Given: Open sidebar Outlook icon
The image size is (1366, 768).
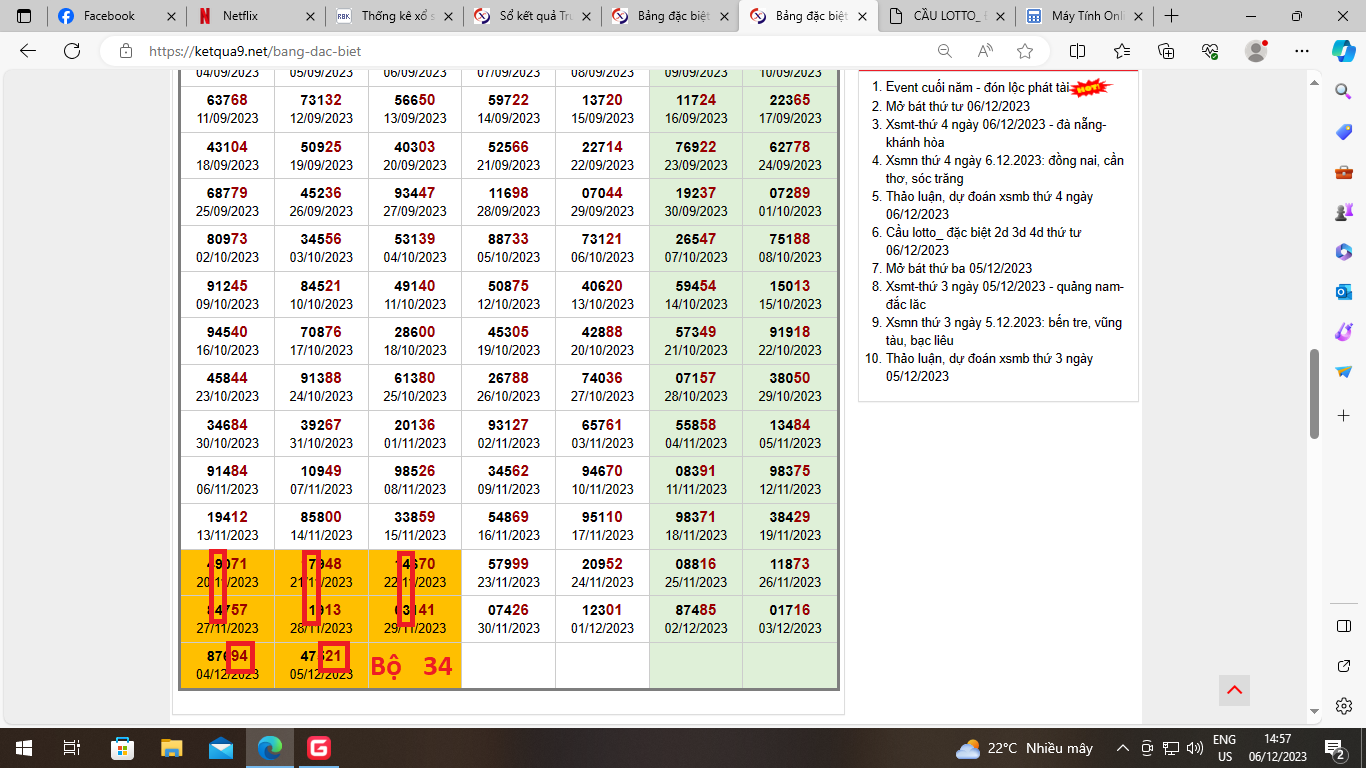Looking at the screenshot, I should point(1343,292).
